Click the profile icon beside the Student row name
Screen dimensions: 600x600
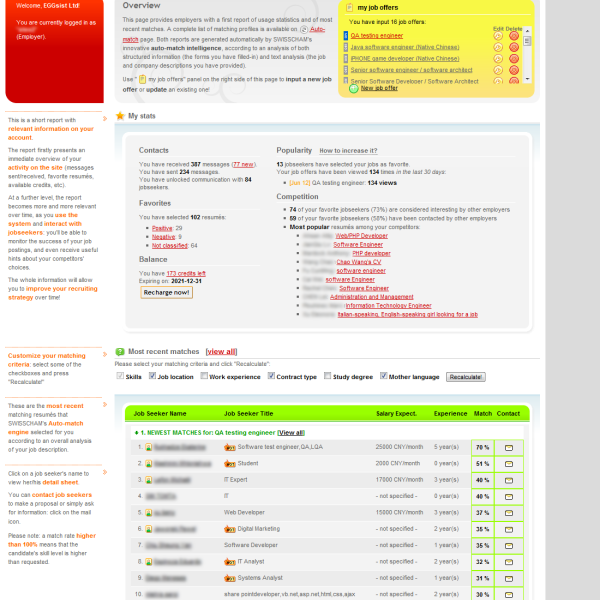pyautogui.click(x=148, y=464)
